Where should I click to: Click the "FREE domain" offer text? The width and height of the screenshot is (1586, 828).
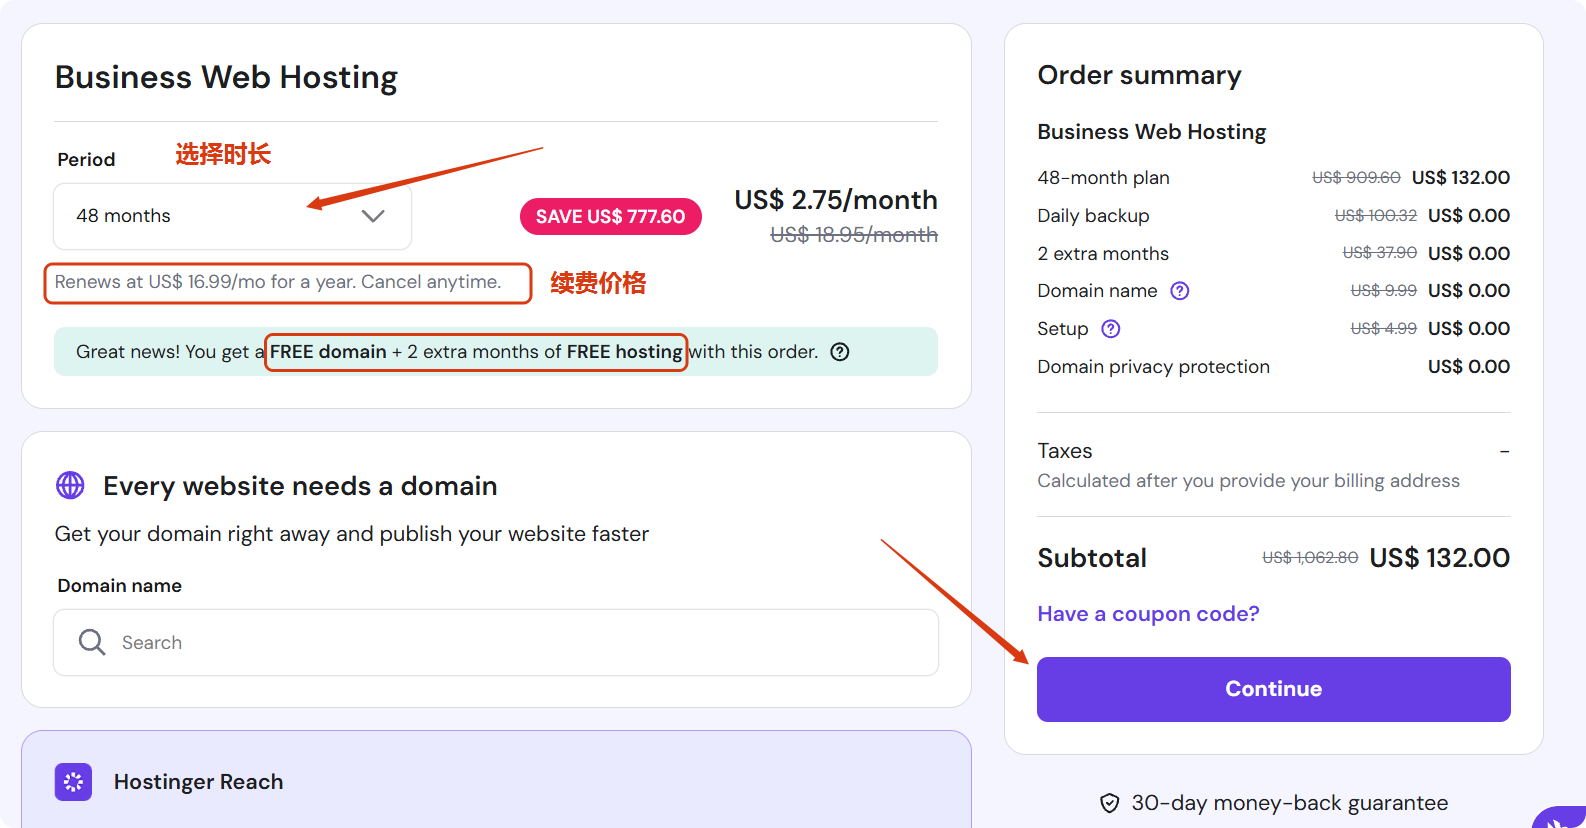(328, 352)
